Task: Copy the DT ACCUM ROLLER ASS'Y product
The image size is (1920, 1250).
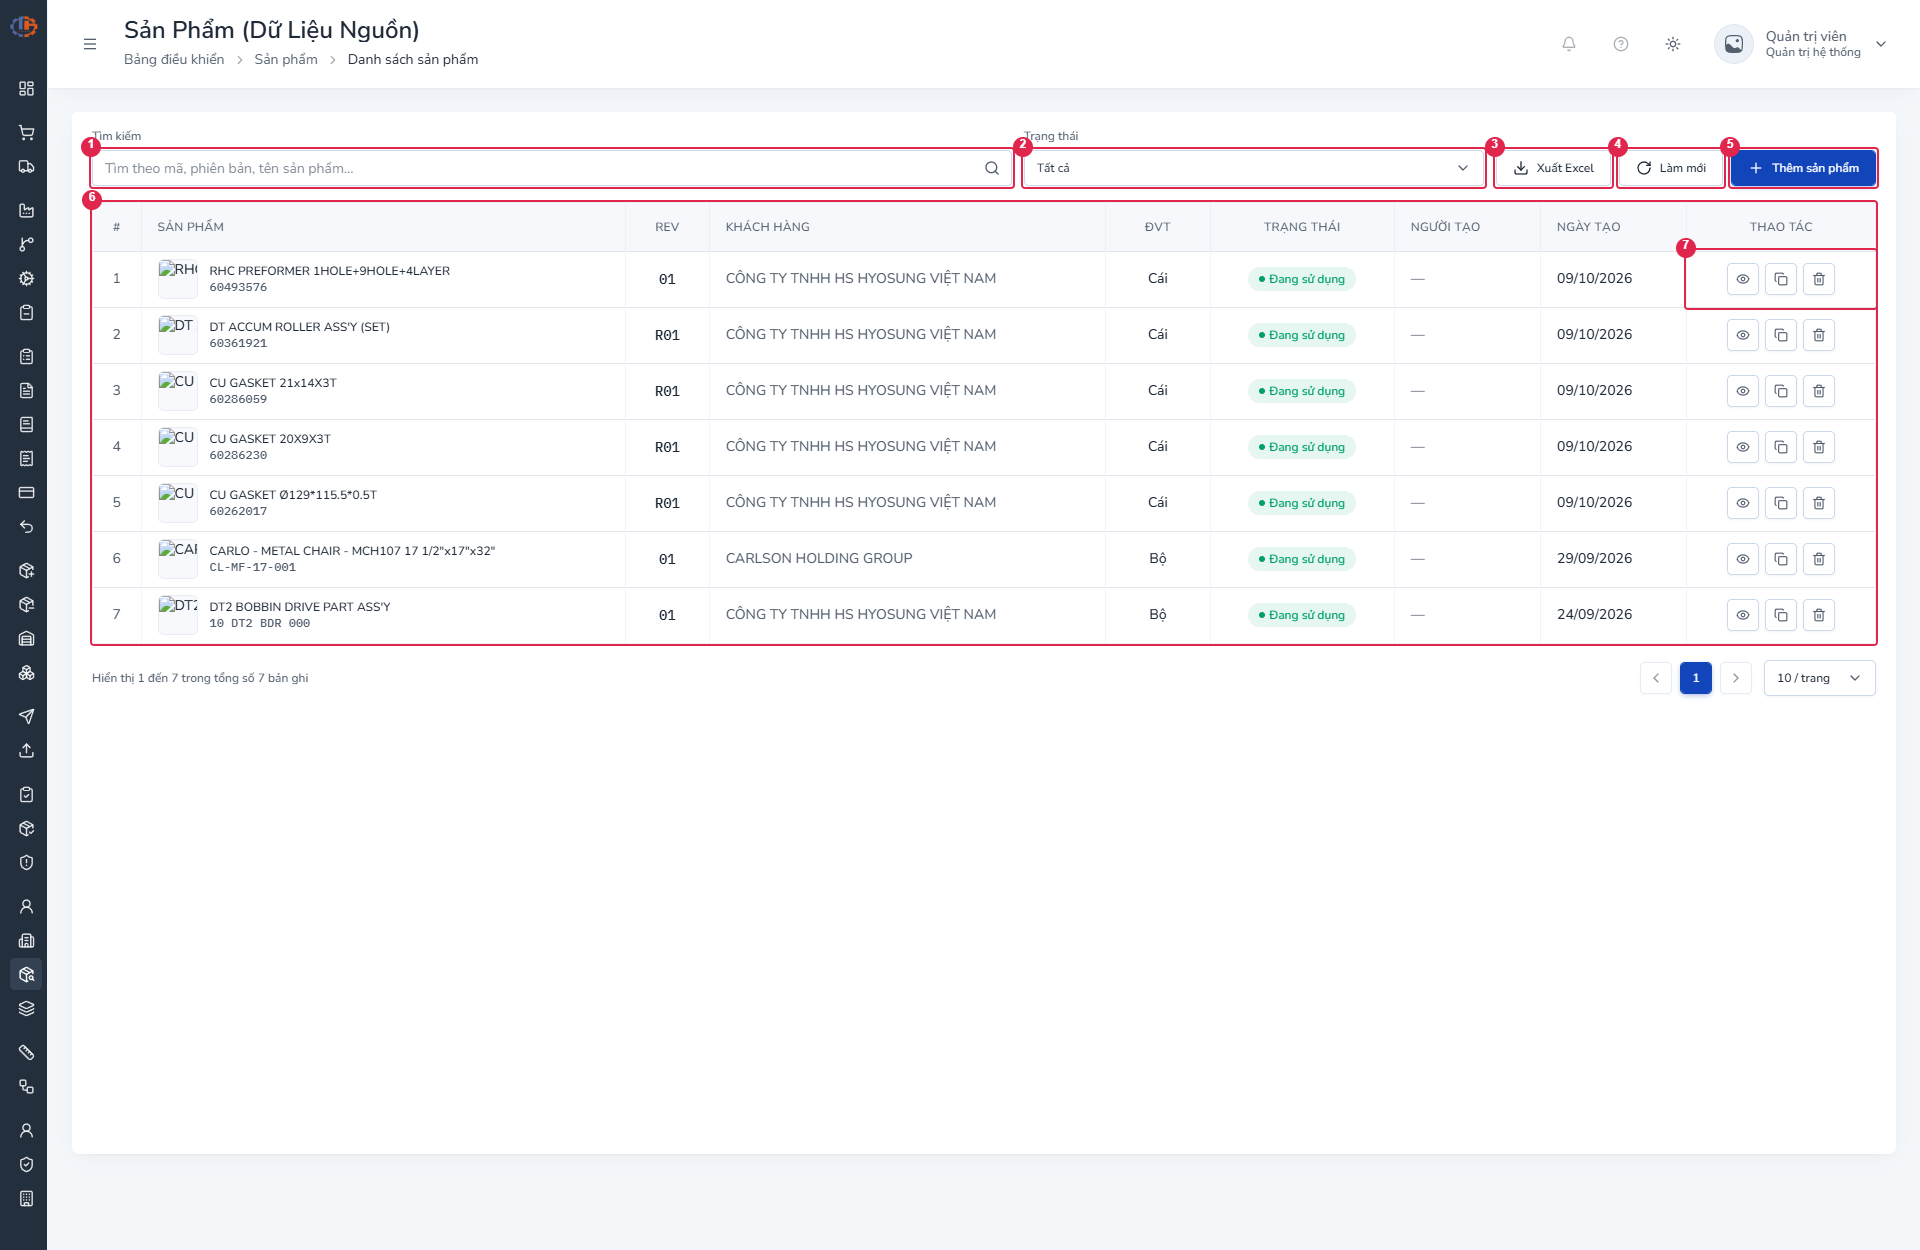Action: (1781, 335)
